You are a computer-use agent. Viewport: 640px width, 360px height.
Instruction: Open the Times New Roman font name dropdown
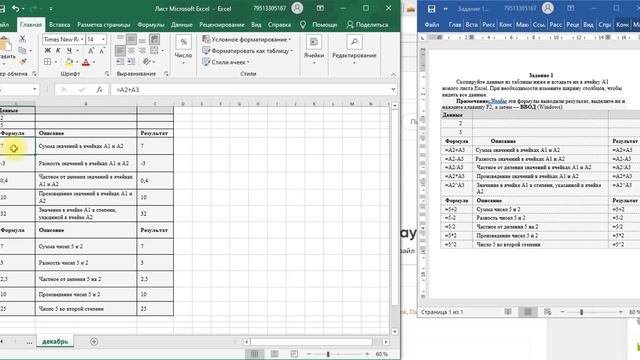click(x=82, y=39)
